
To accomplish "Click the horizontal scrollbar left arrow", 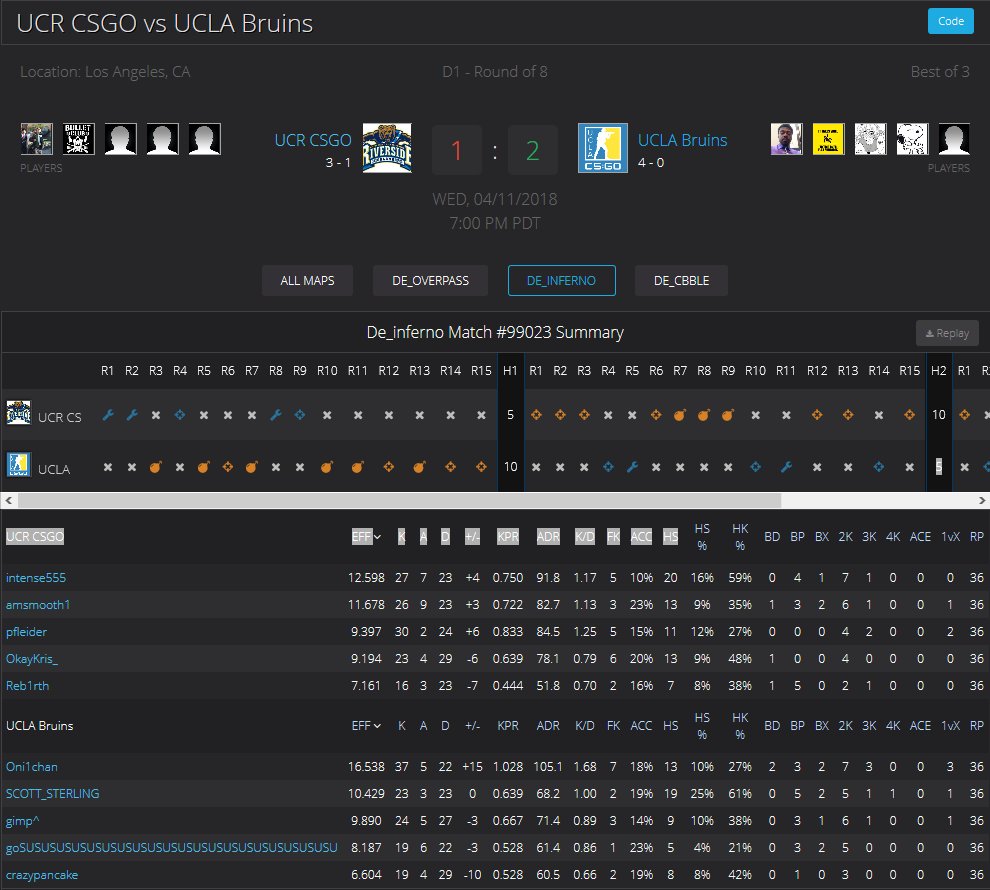I will [x=8, y=501].
